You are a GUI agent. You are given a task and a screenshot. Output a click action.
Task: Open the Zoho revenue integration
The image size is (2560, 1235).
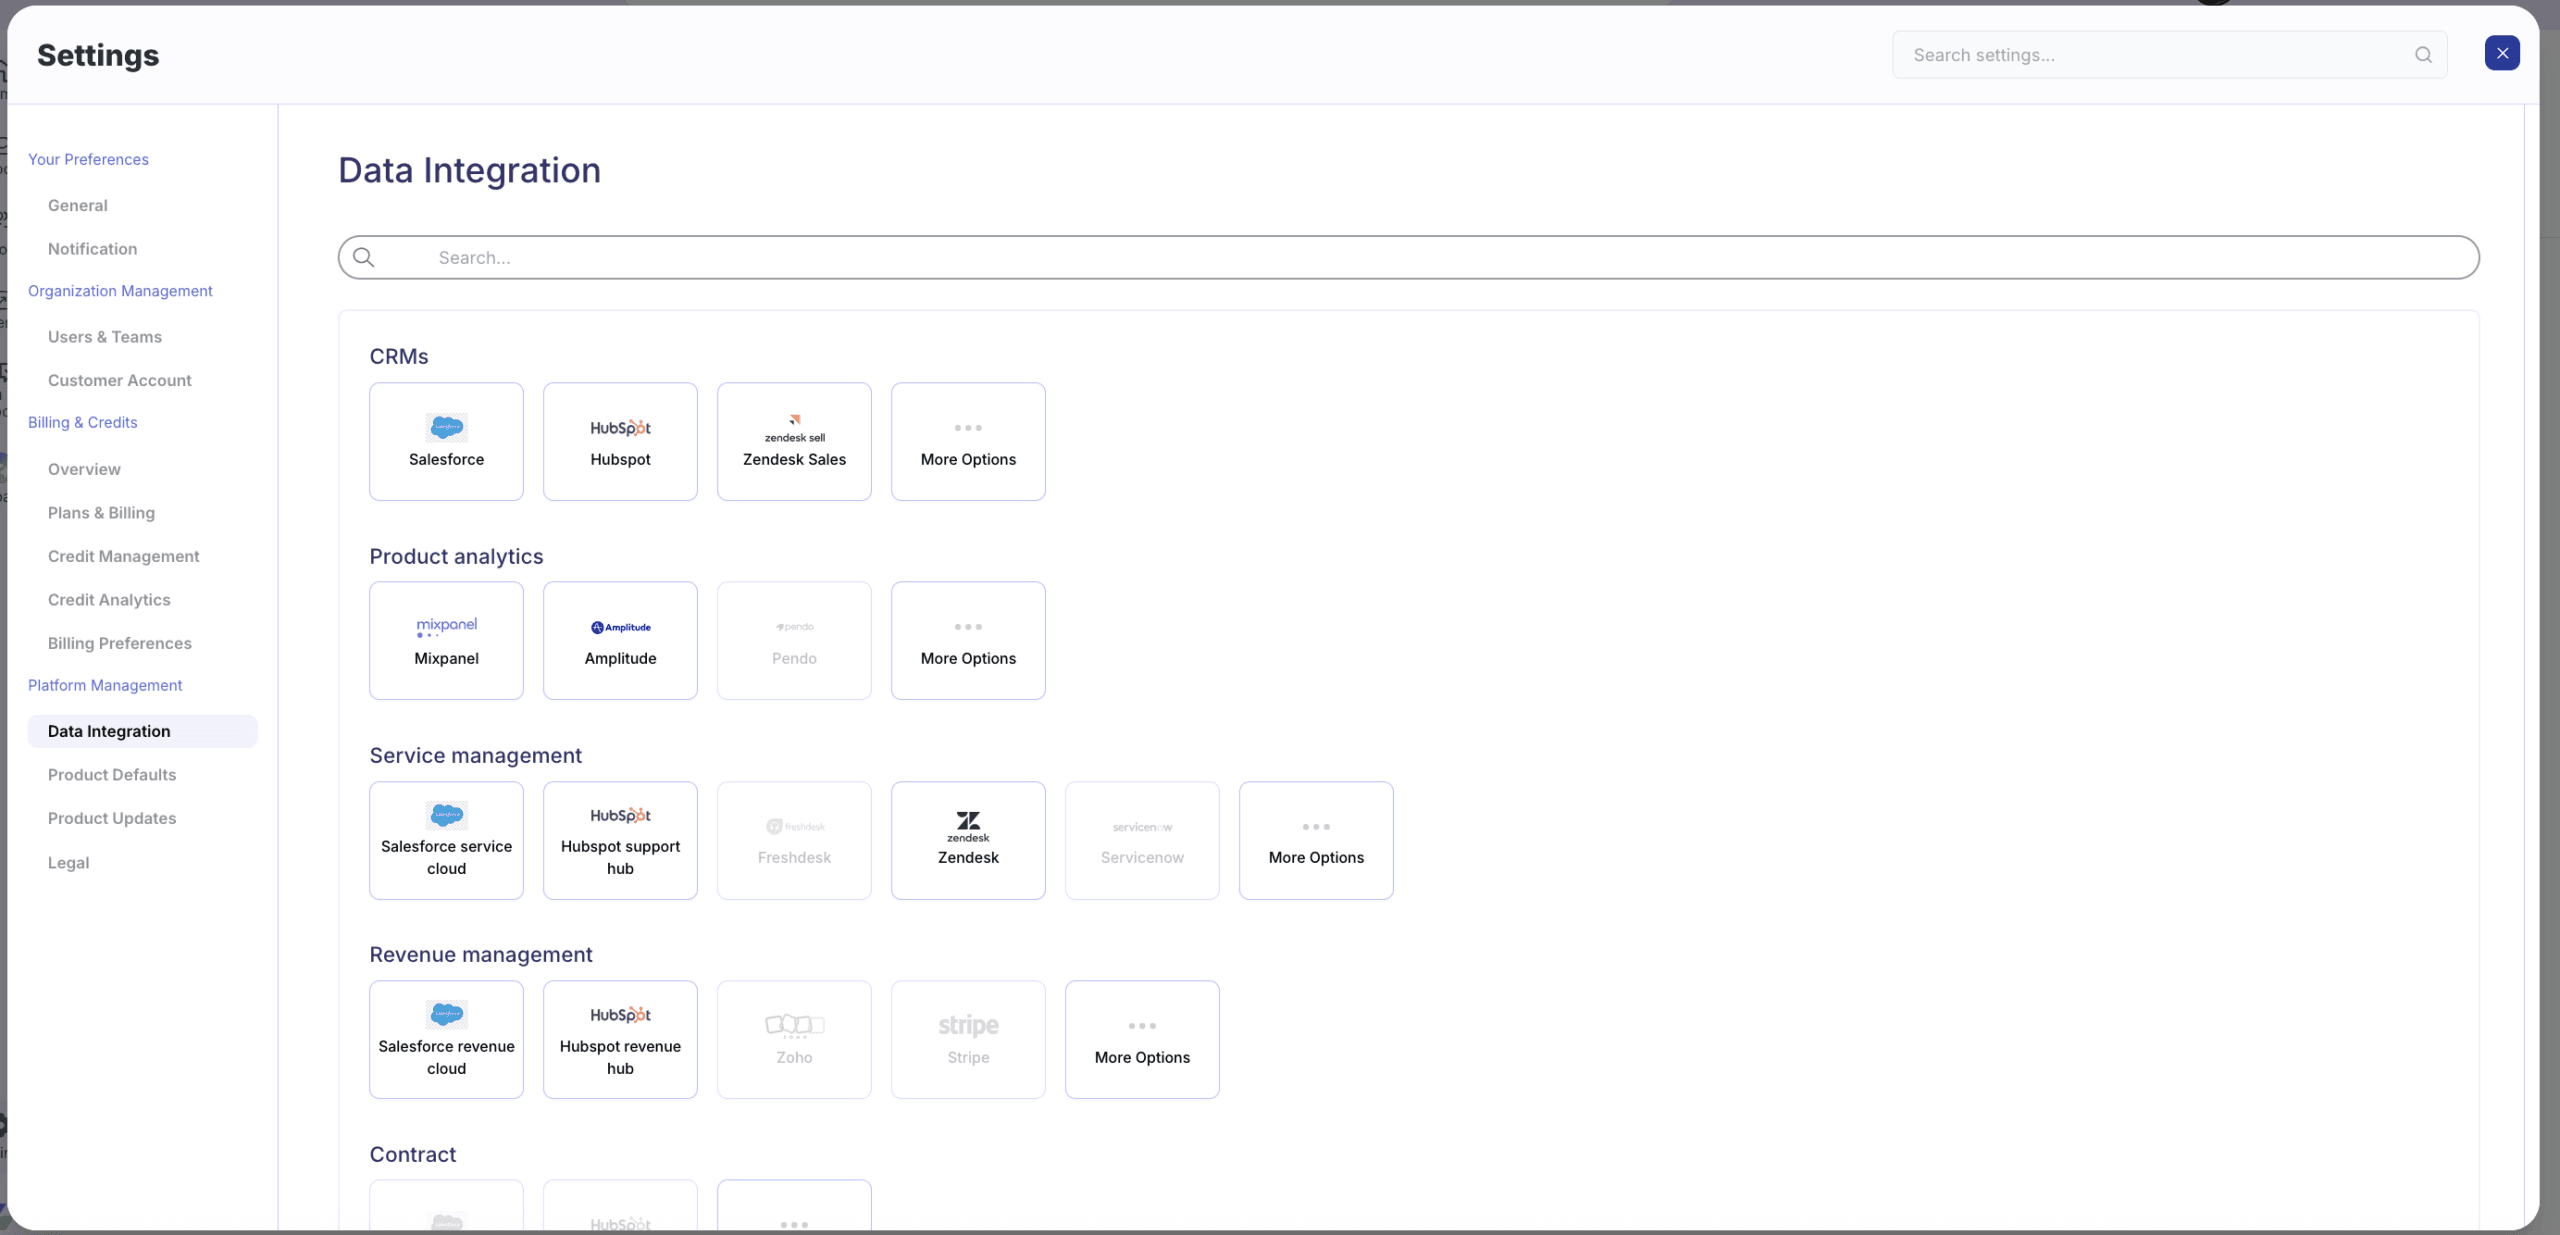tap(793, 1038)
